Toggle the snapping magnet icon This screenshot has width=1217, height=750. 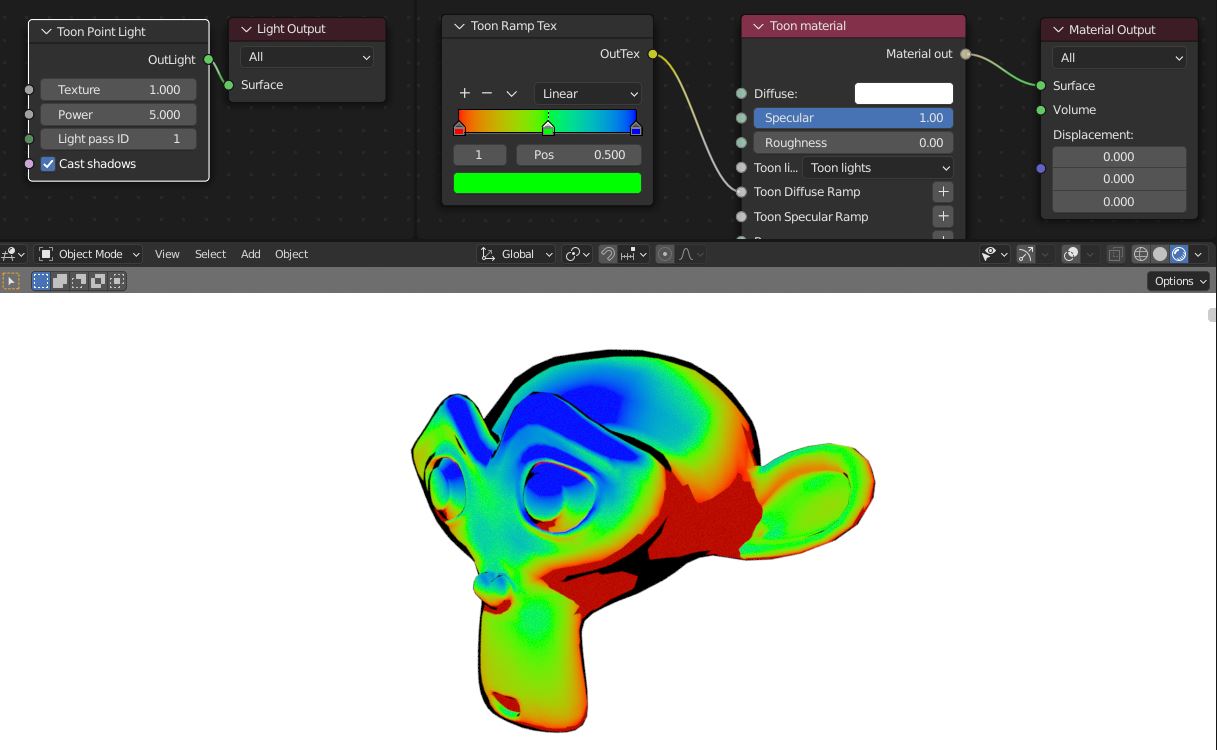click(x=608, y=254)
